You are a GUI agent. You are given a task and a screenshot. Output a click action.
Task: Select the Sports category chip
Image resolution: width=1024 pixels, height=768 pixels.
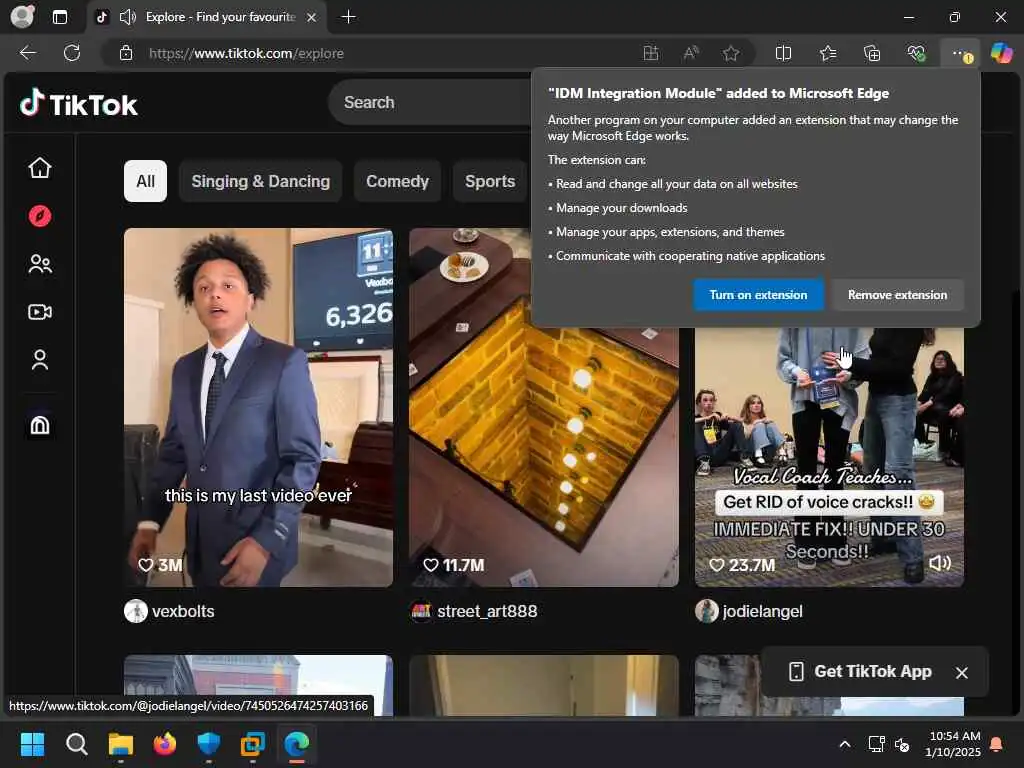tap(490, 181)
